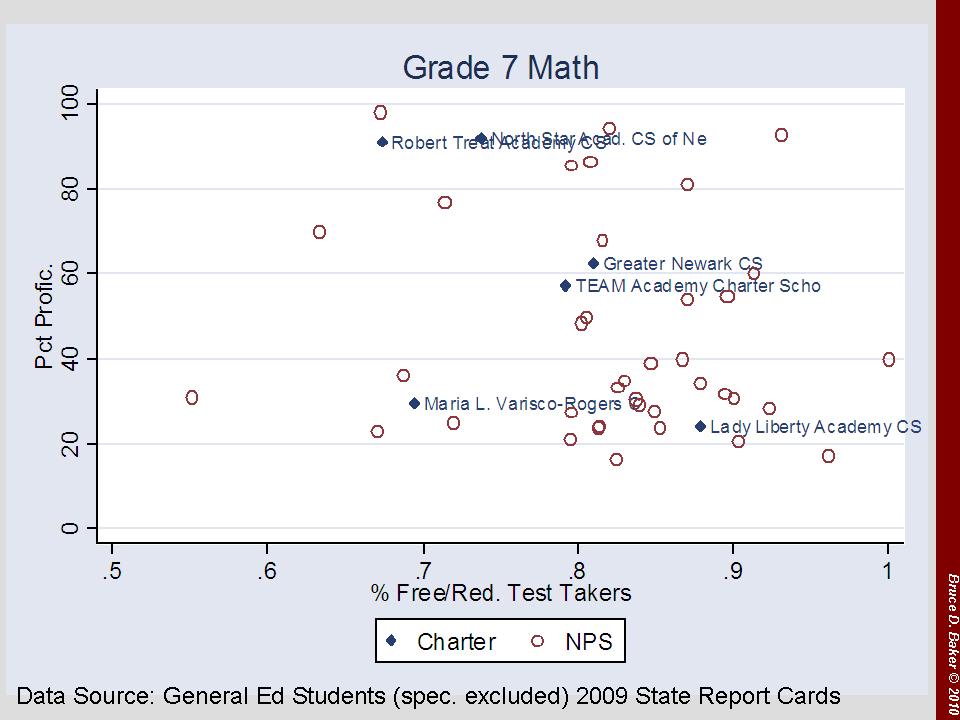Click the NPS circle symbol in legend
This screenshot has width=960, height=720.
(538, 641)
